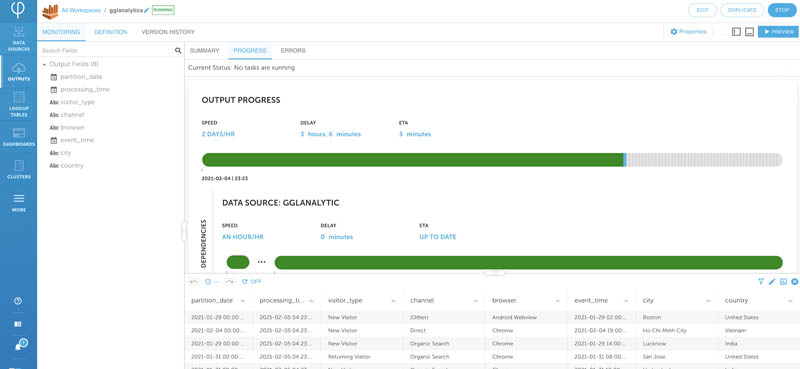Open the Version History tab

pos(168,32)
